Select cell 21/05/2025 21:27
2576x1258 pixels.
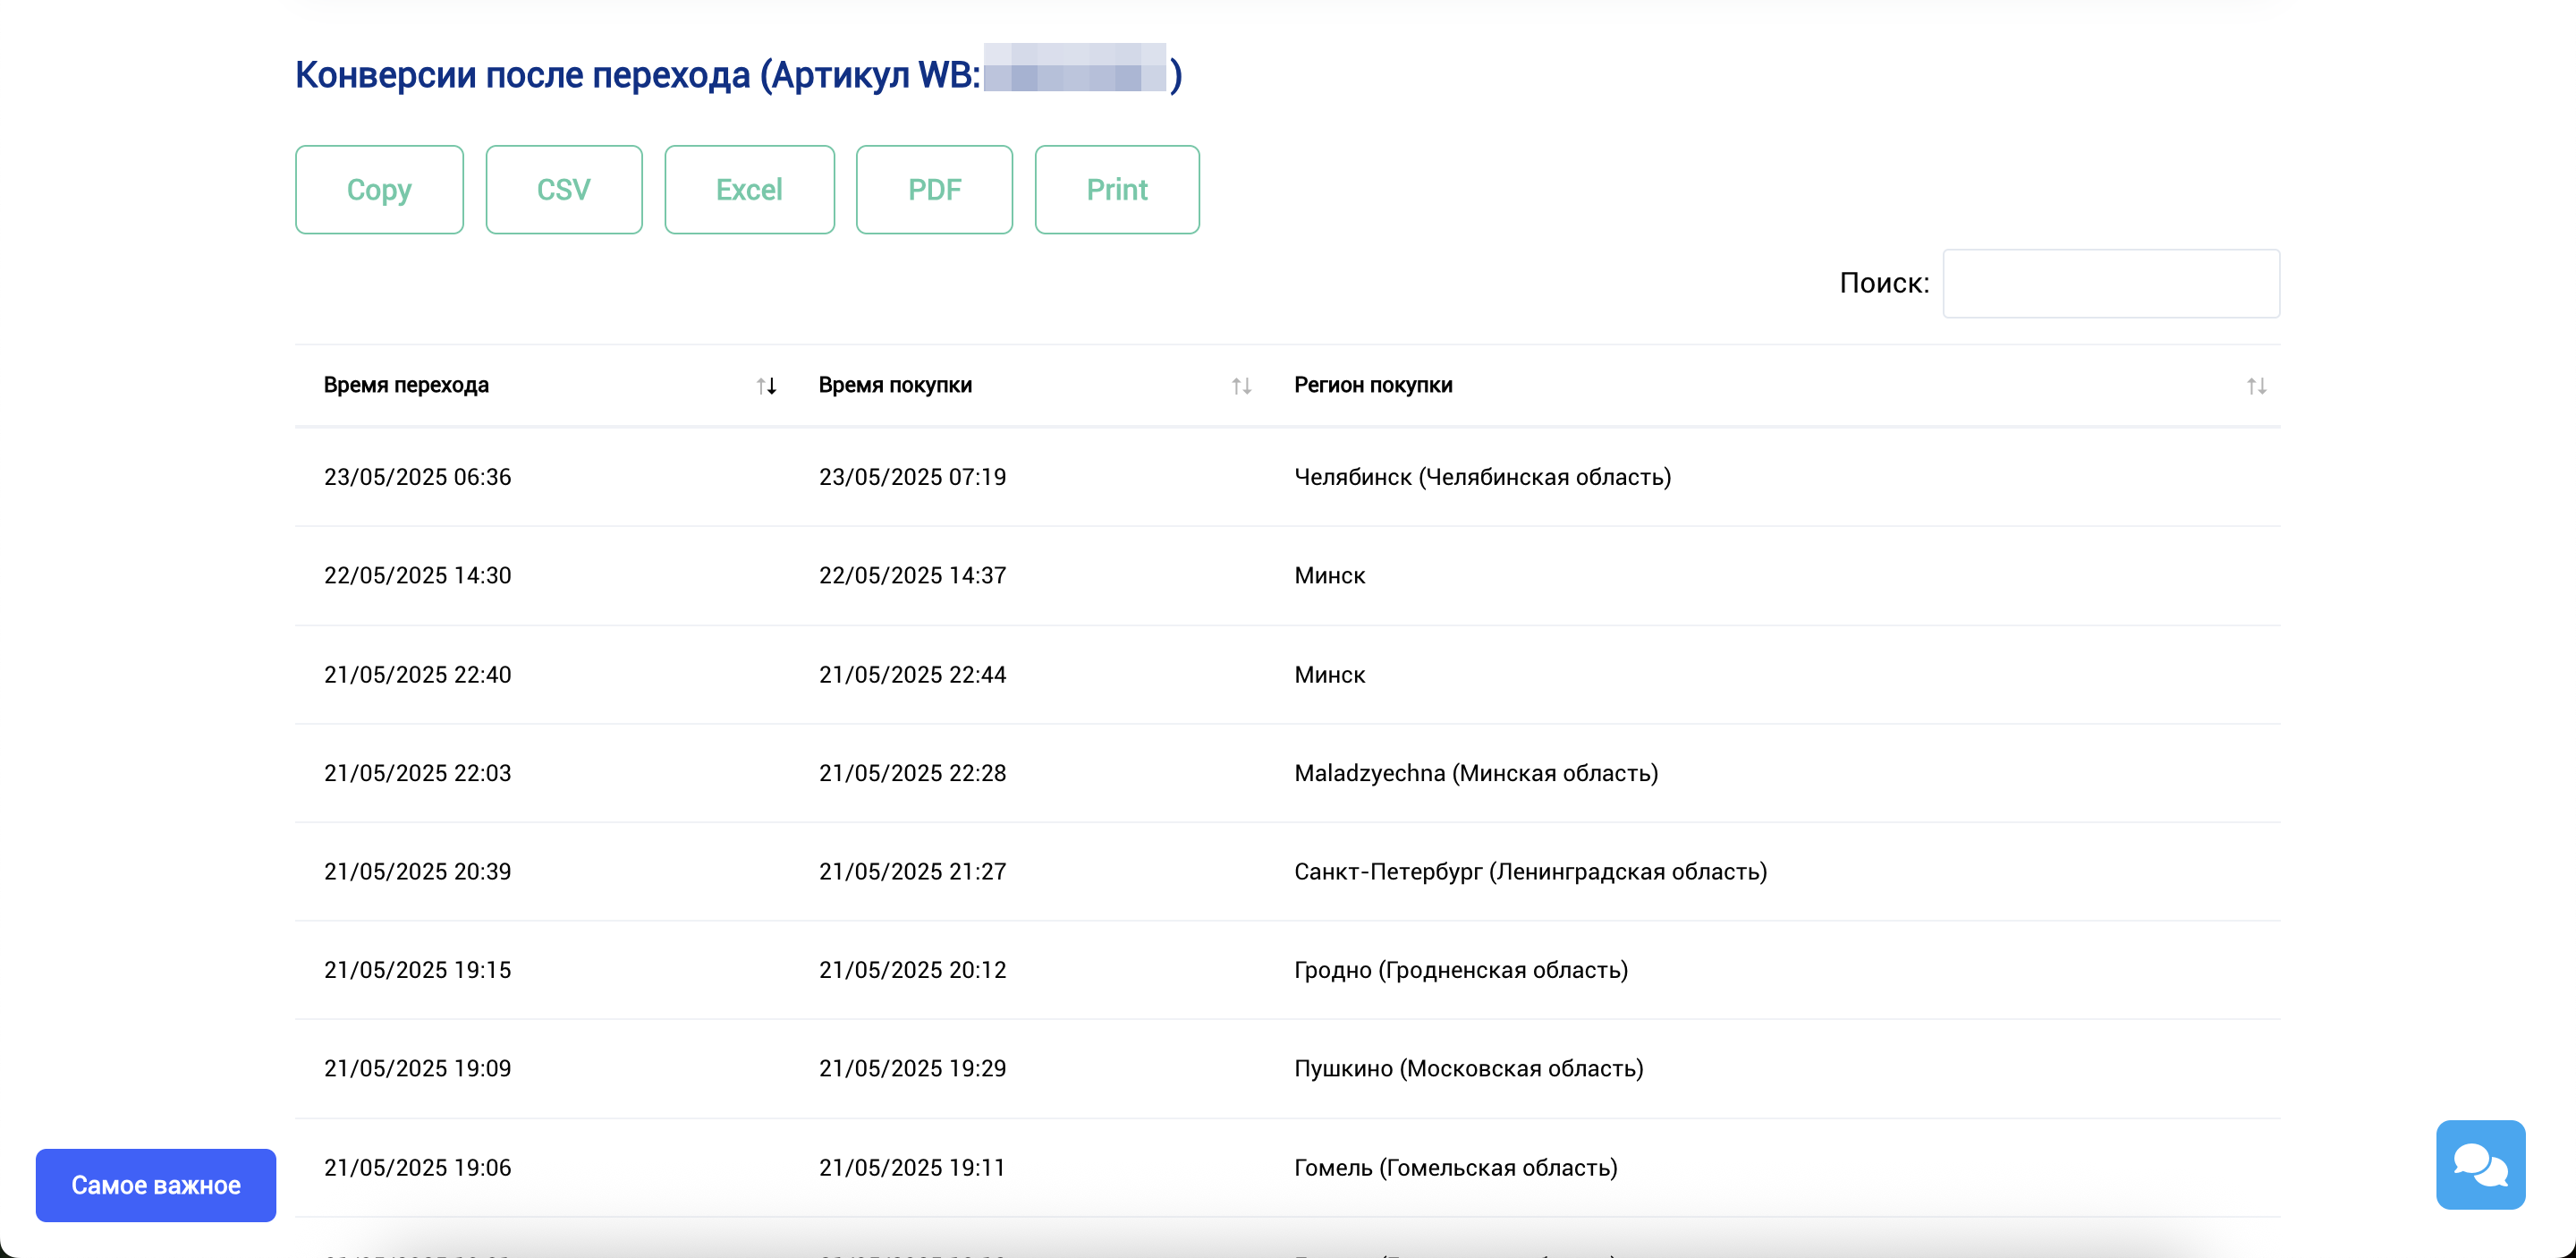(912, 872)
